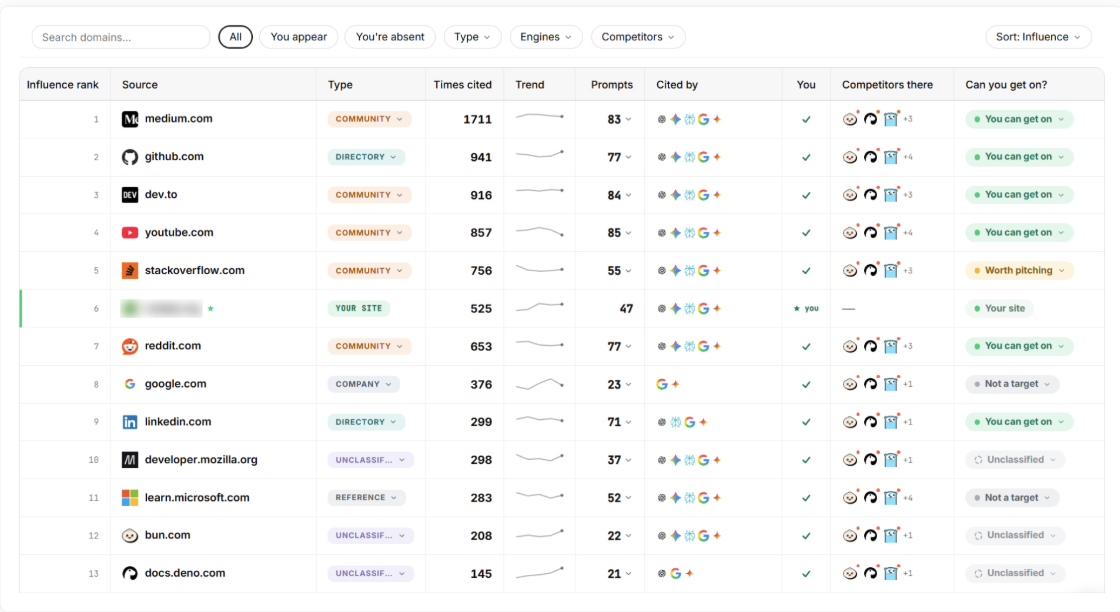
Task: Click the green star next to your site
Action: coord(211,308)
